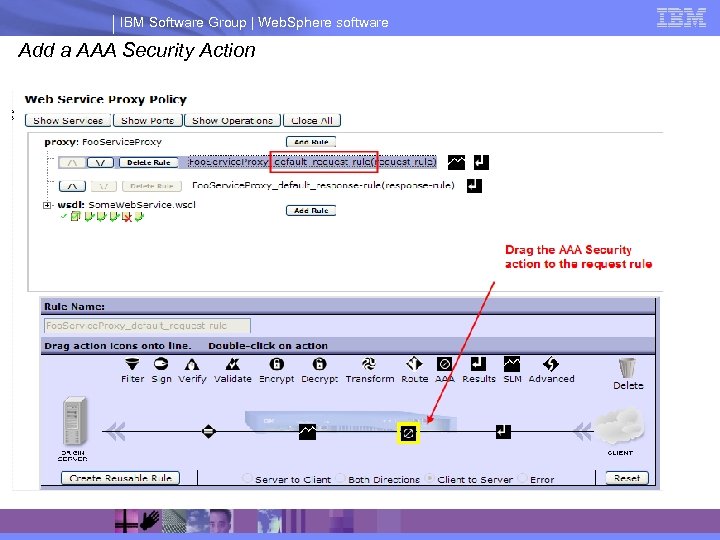720x540 pixels.
Task: Select the Filter action icon
Action: 132,364
